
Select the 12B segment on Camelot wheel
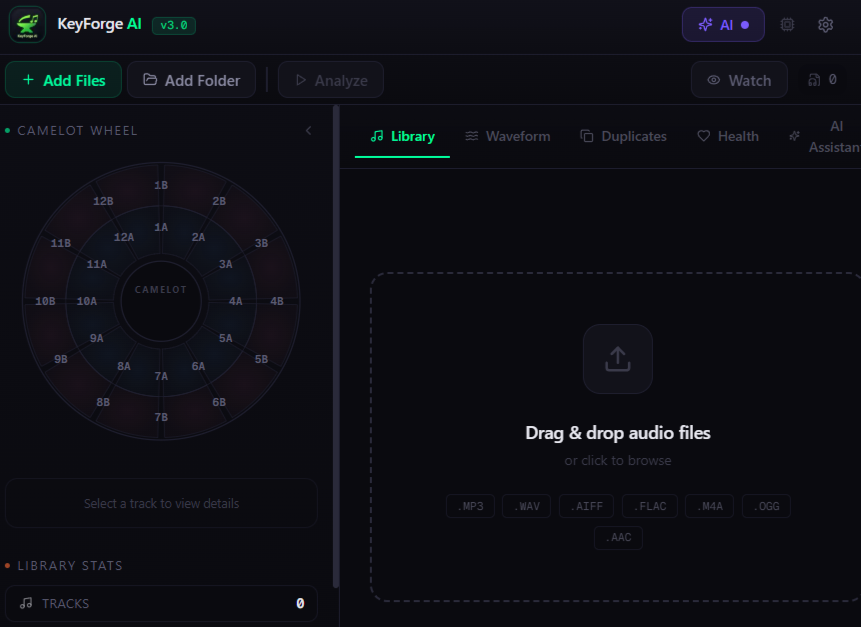point(103,201)
